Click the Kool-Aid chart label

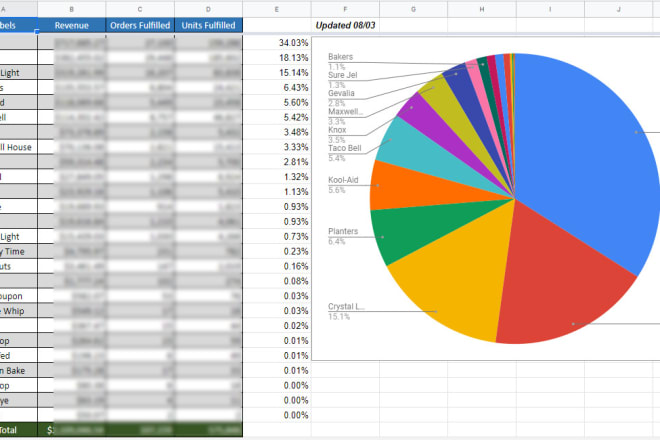[343, 180]
